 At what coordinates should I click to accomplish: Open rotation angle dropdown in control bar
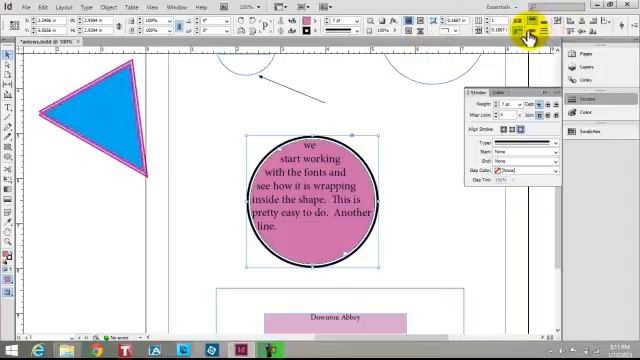tap(227, 20)
